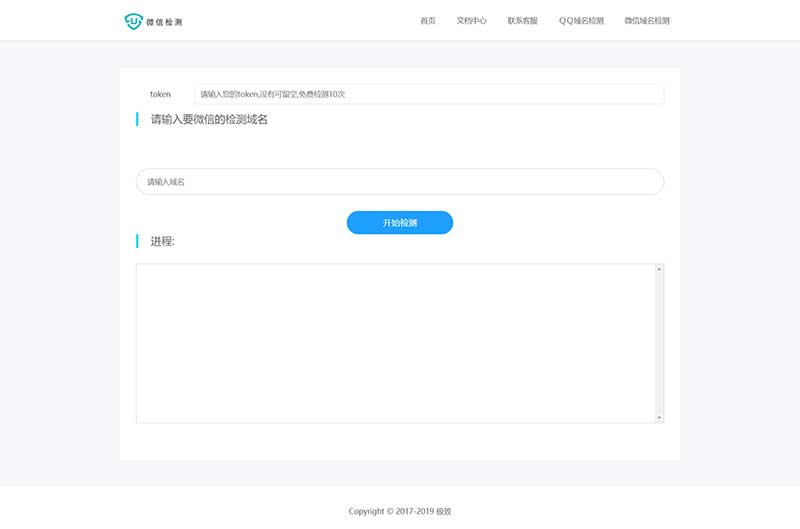Click the Copyright 2017-2019 footer text

click(400, 511)
